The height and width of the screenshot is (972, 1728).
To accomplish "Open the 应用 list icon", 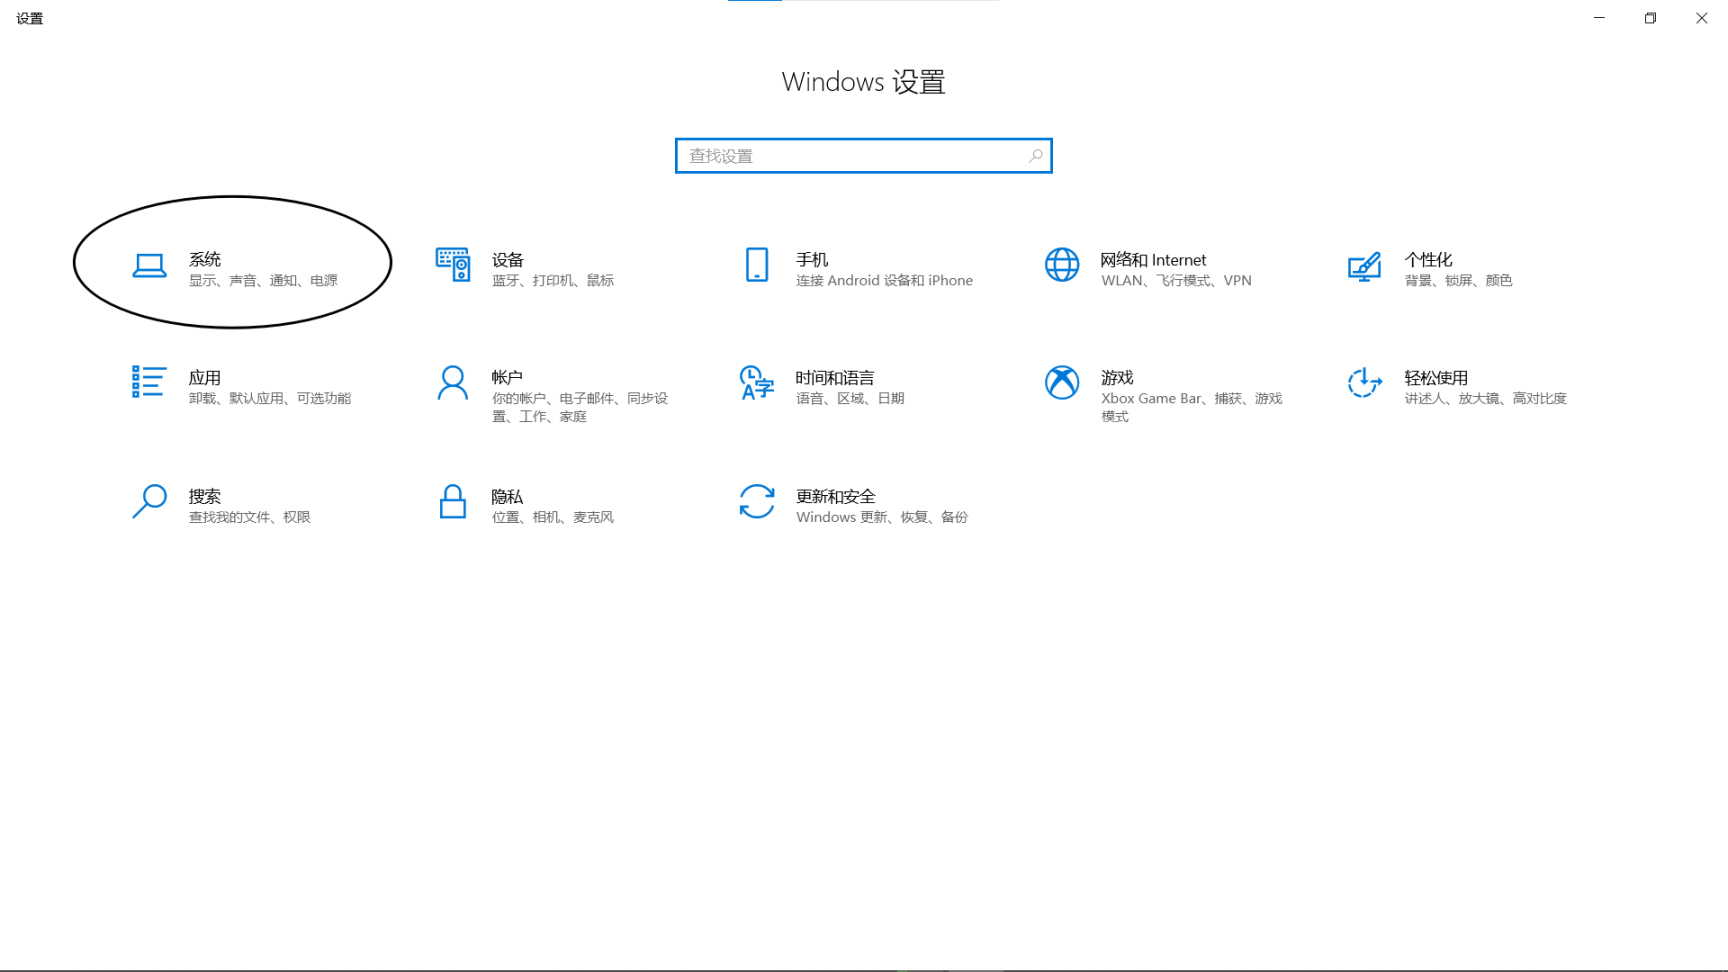I will click(149, 382).
